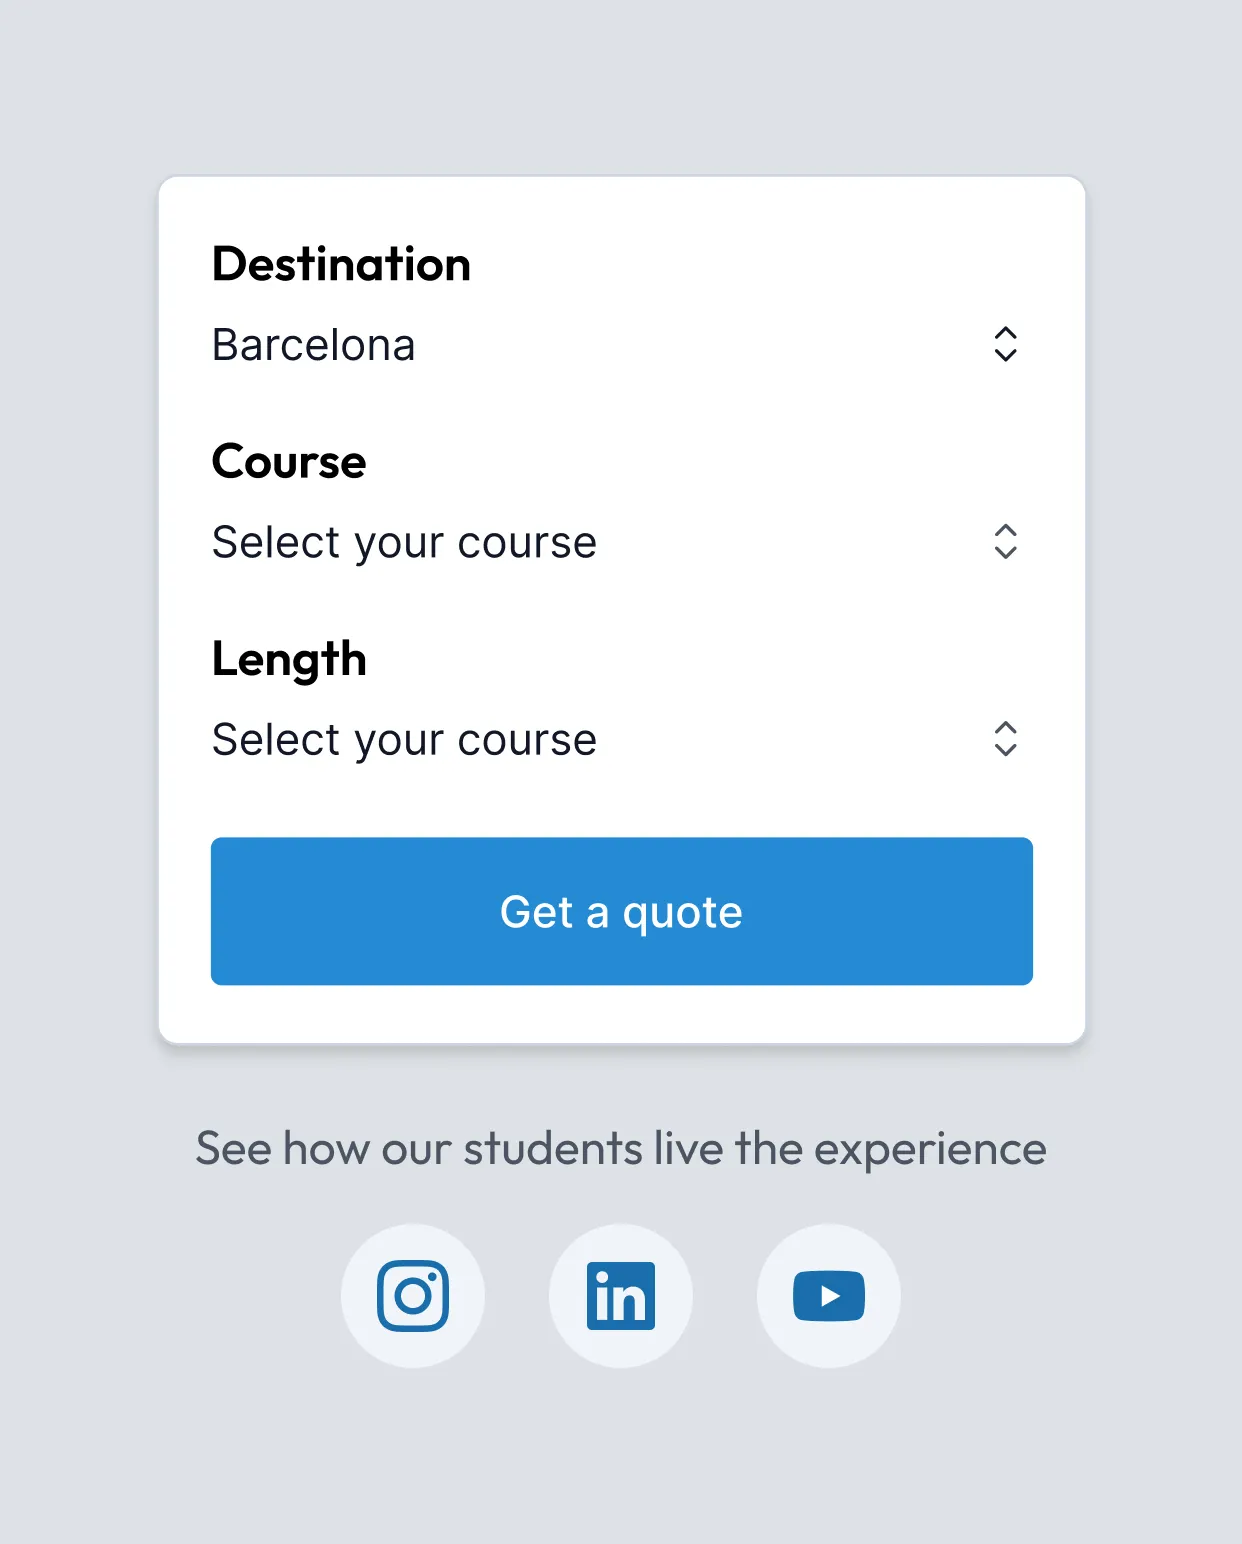Screen dimensions: 1242x1544
Task: Open the YouTube channel icon
Action: (x=828, y=1295)
